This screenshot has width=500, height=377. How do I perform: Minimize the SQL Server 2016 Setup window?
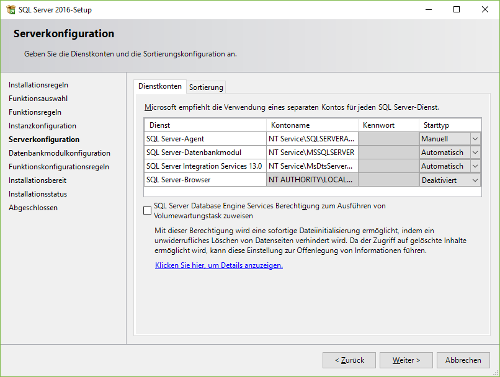click(x=429, y=9)
